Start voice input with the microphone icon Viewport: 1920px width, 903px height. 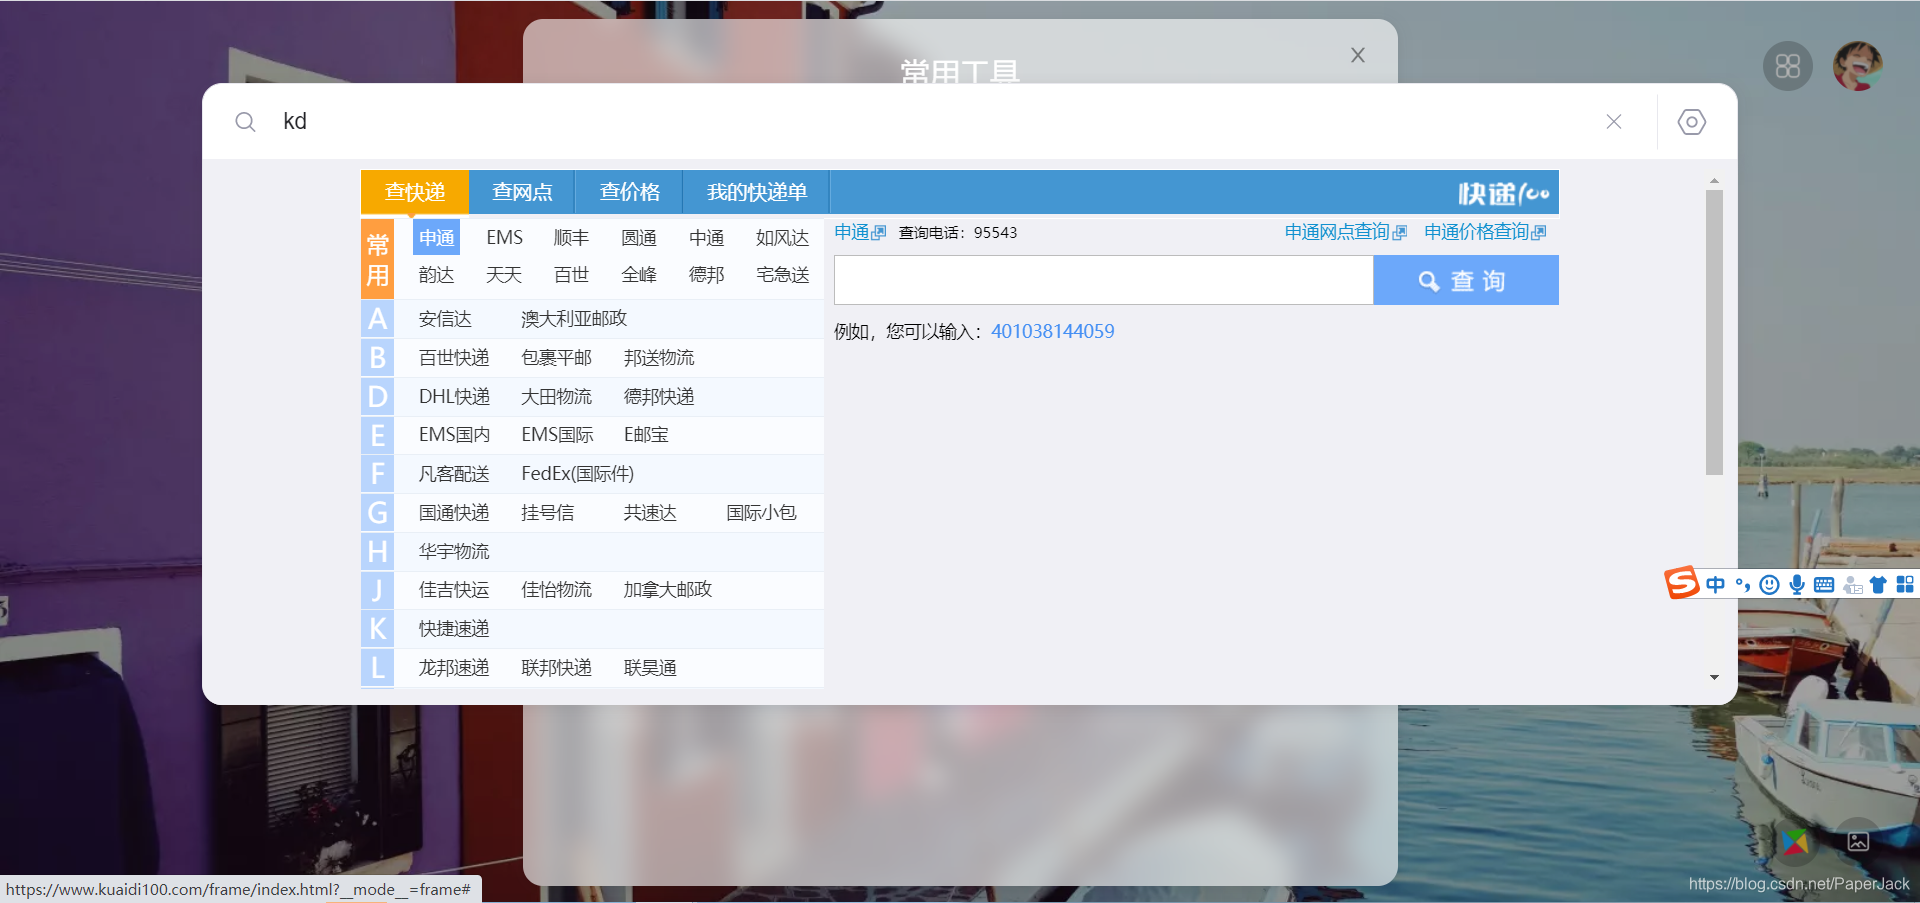1796,584
